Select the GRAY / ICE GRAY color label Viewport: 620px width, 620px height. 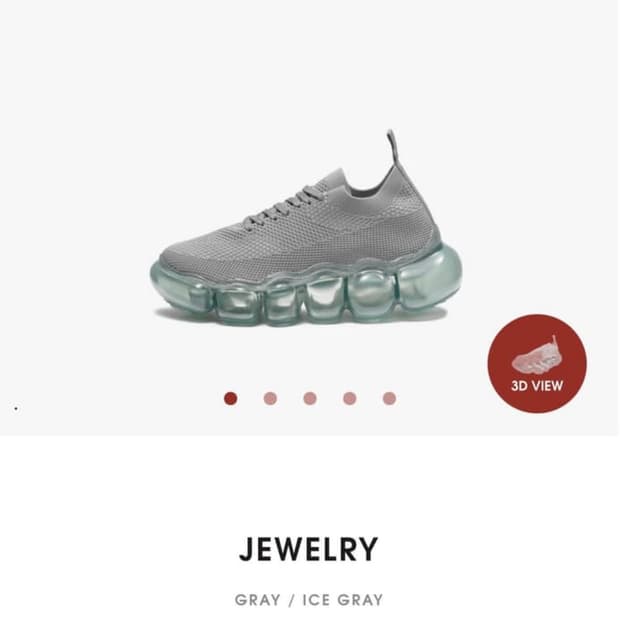tap(309, 600)
